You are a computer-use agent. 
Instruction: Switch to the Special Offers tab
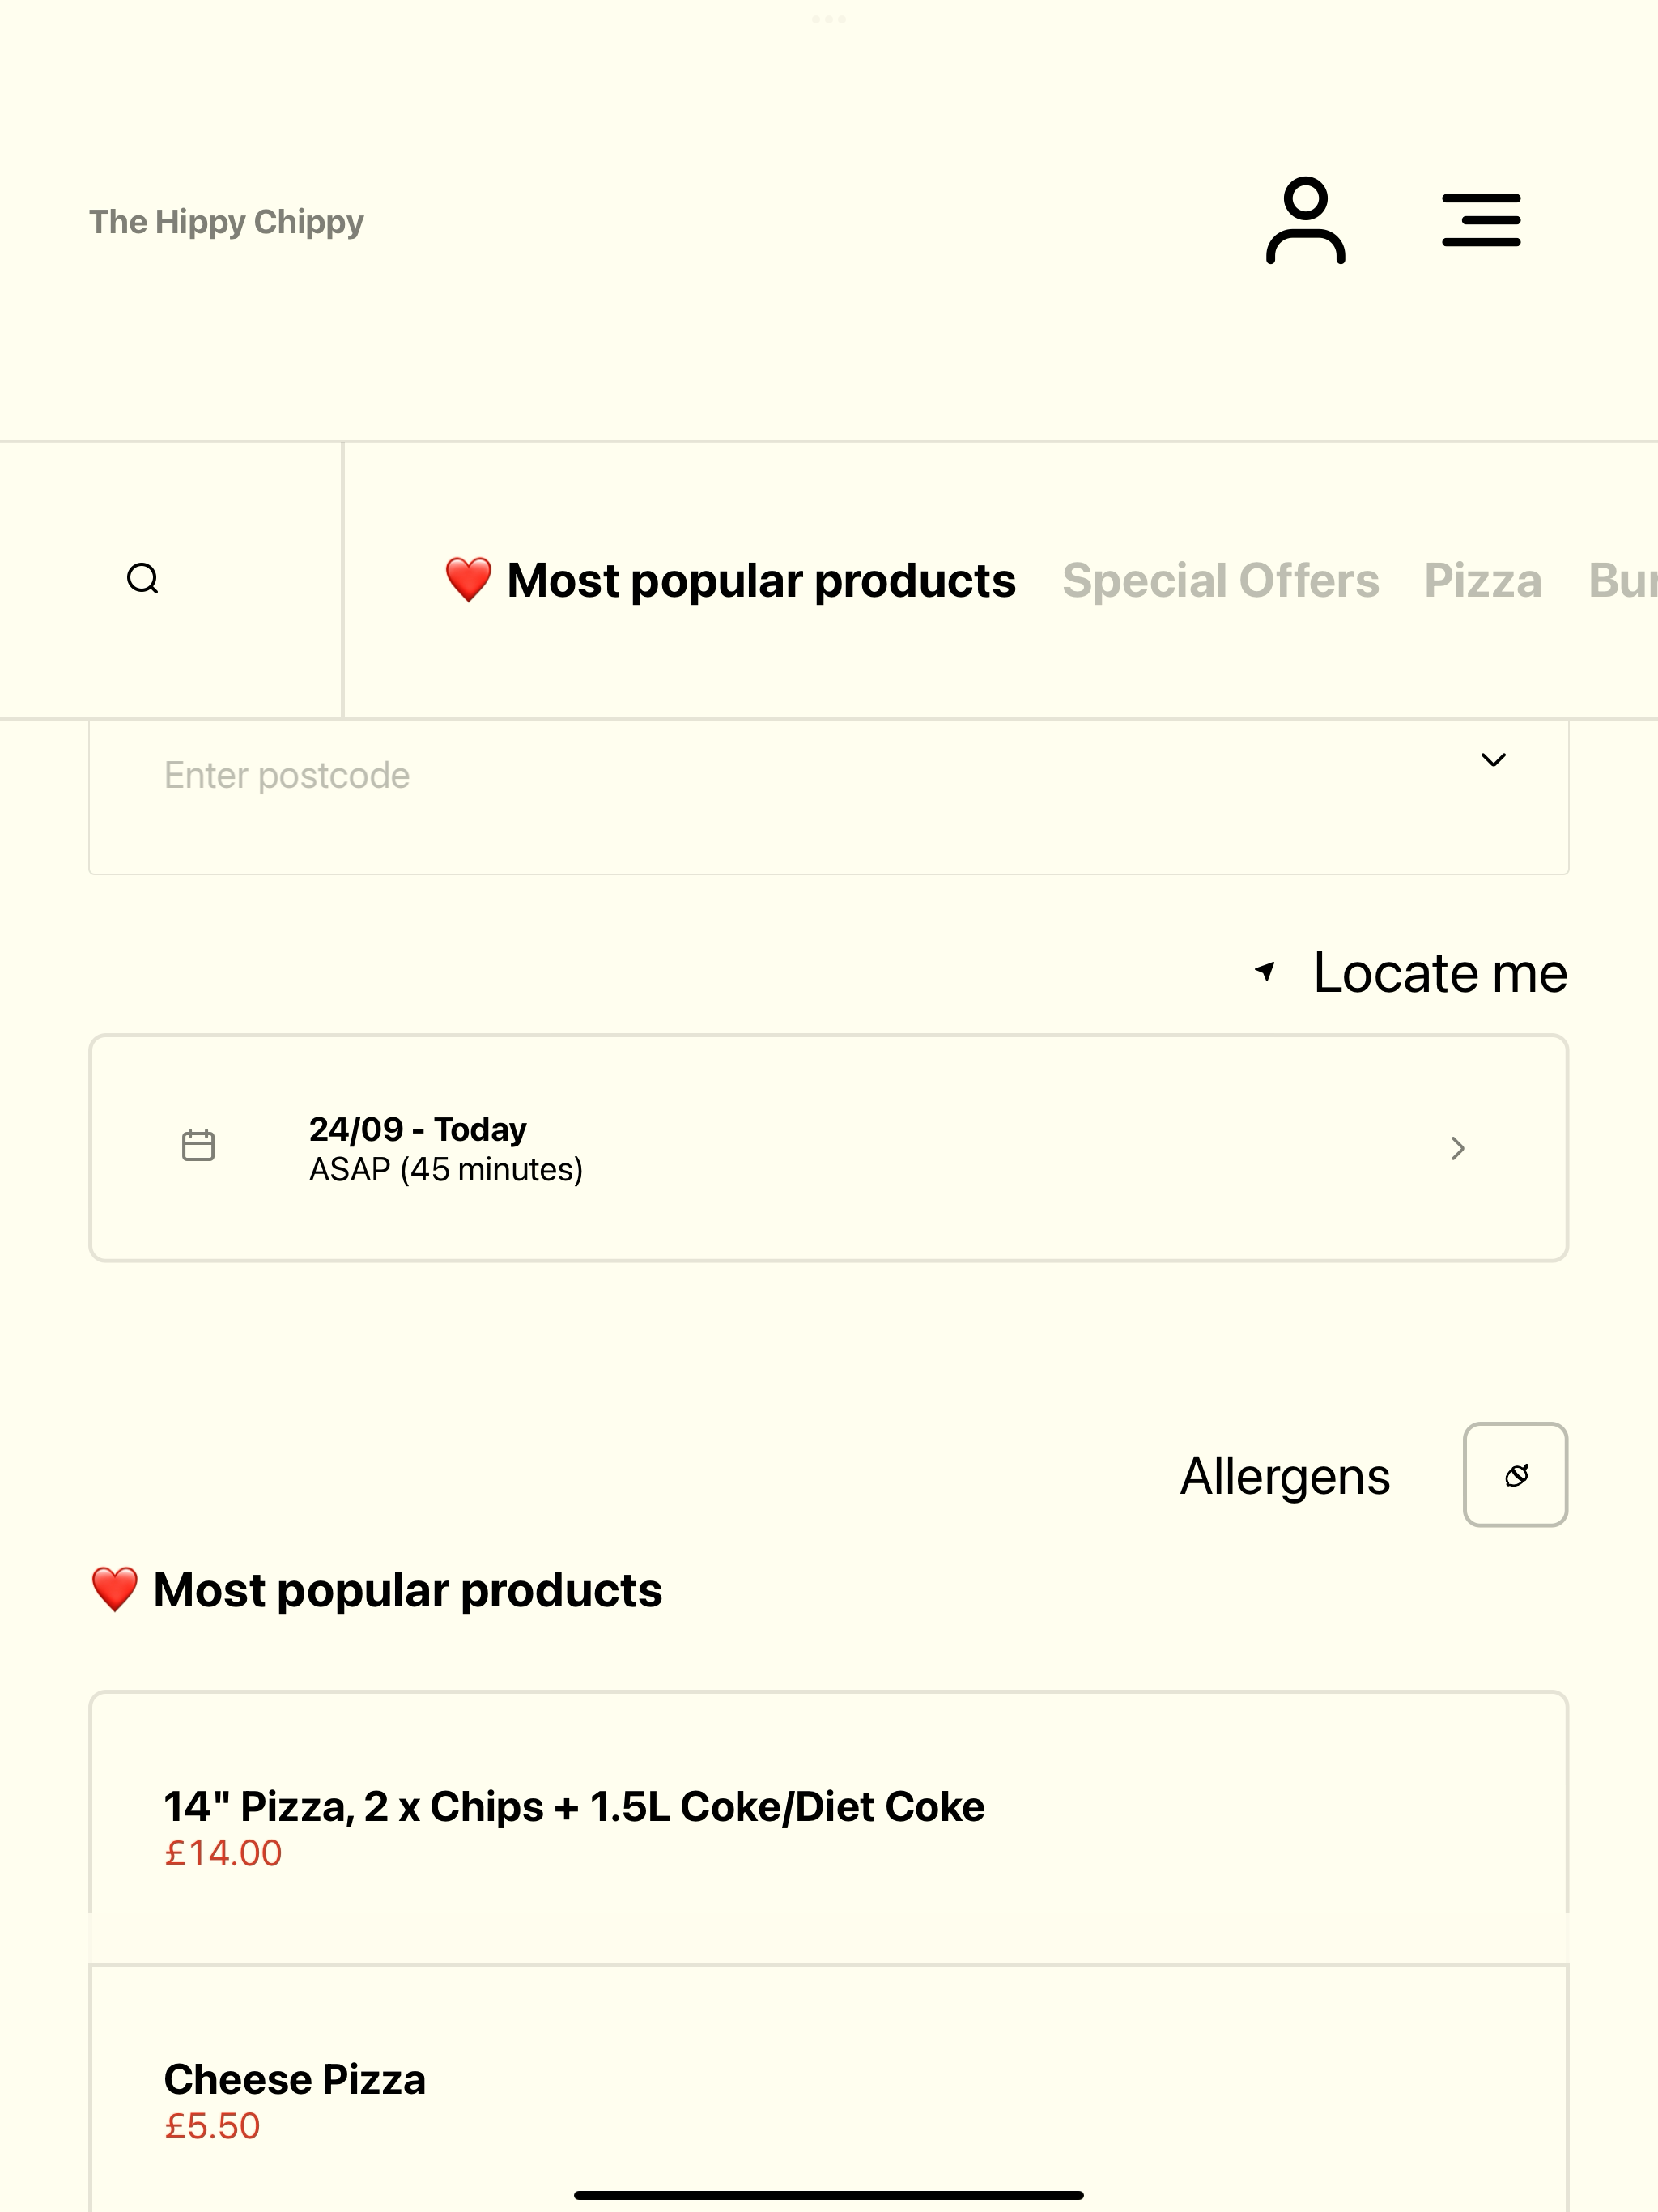pyautogui.click(x=1220, y=581)
